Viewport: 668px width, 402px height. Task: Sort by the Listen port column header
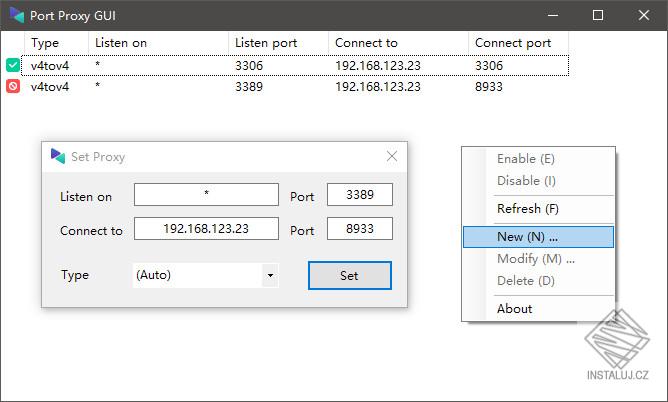[x=279, y=43]
